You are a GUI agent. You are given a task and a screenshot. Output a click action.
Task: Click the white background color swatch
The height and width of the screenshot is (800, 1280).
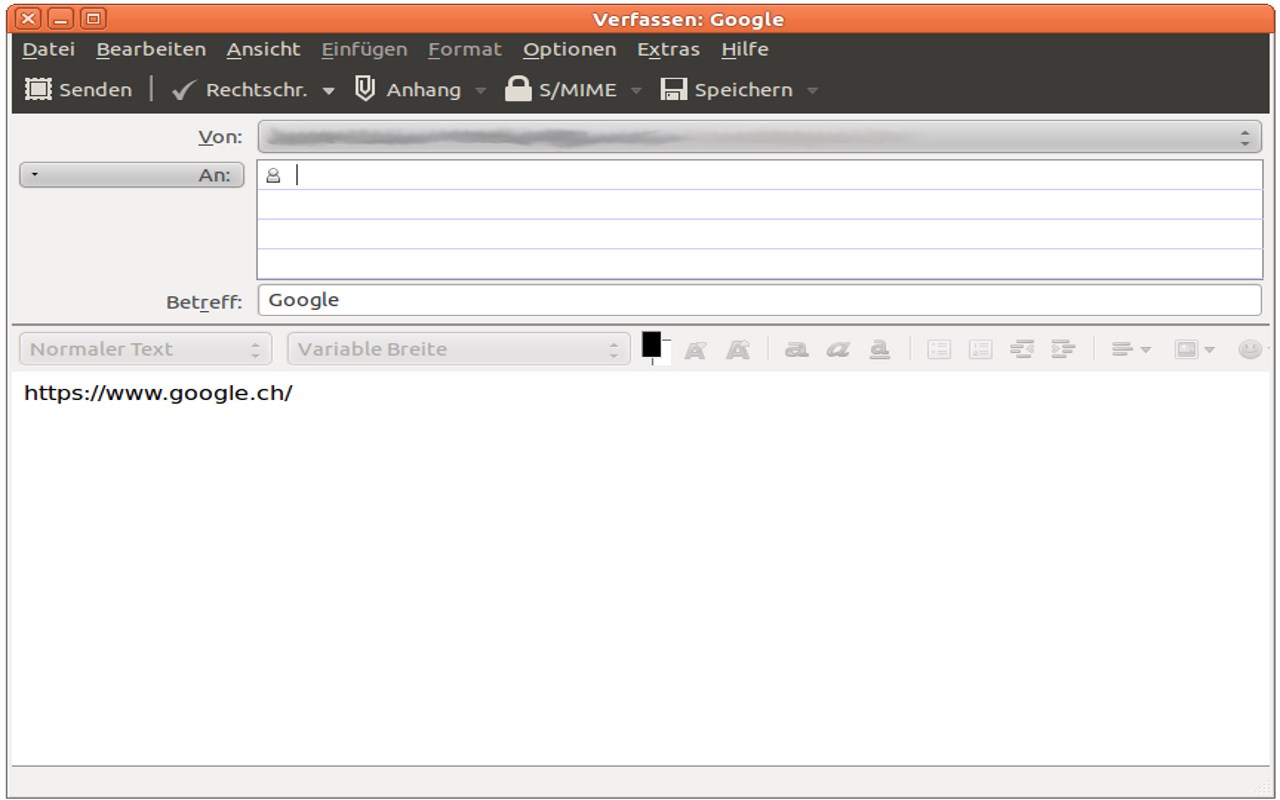pyautogui.click(x=665, y=353)
